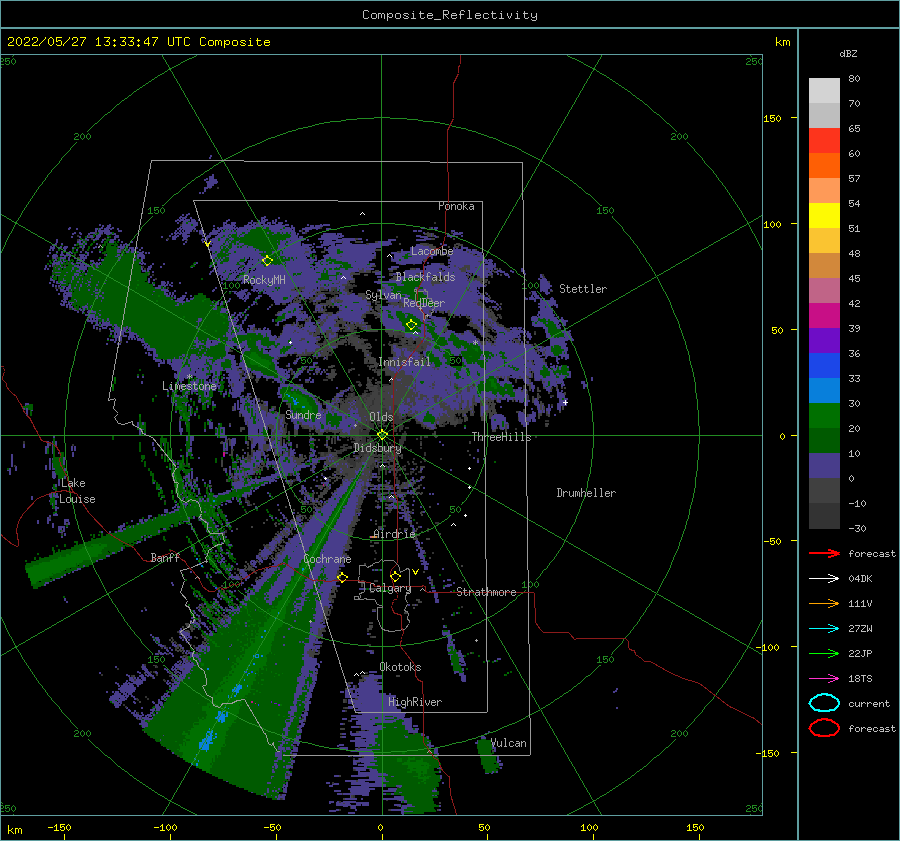Click the Blackfalds city label
Image resolution: width=900 pixels, height=841 pixels.
pos(425,277)
